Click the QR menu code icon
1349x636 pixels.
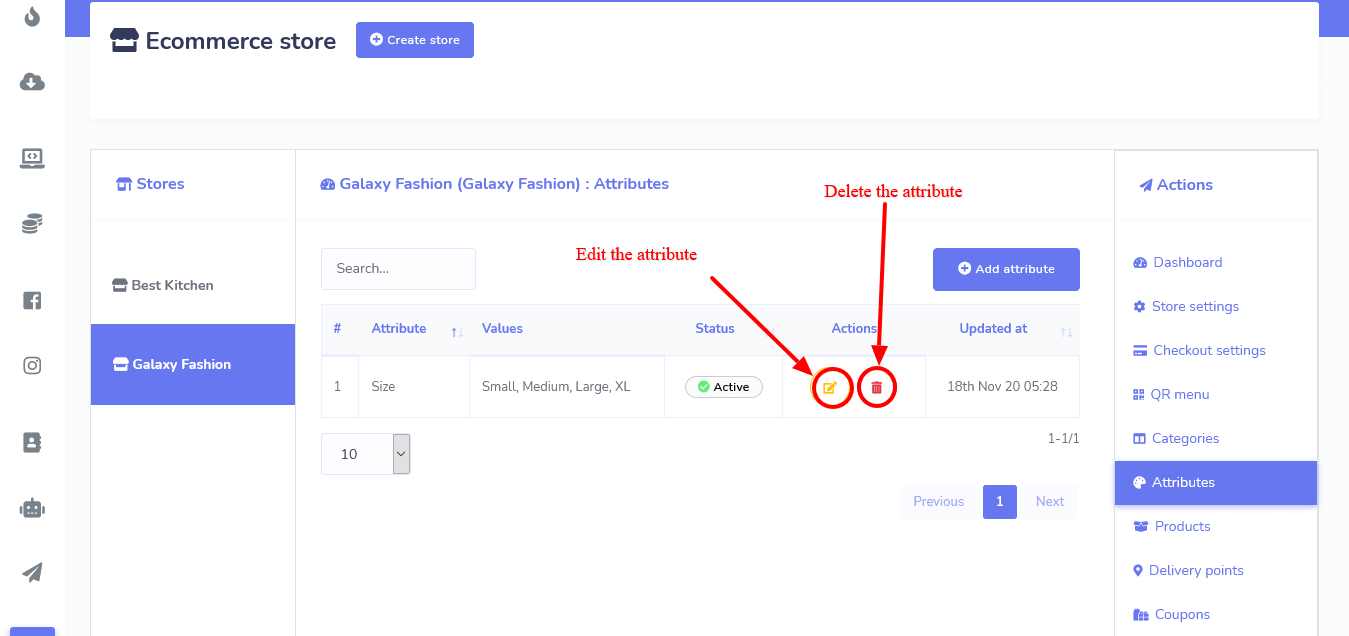1139,395
